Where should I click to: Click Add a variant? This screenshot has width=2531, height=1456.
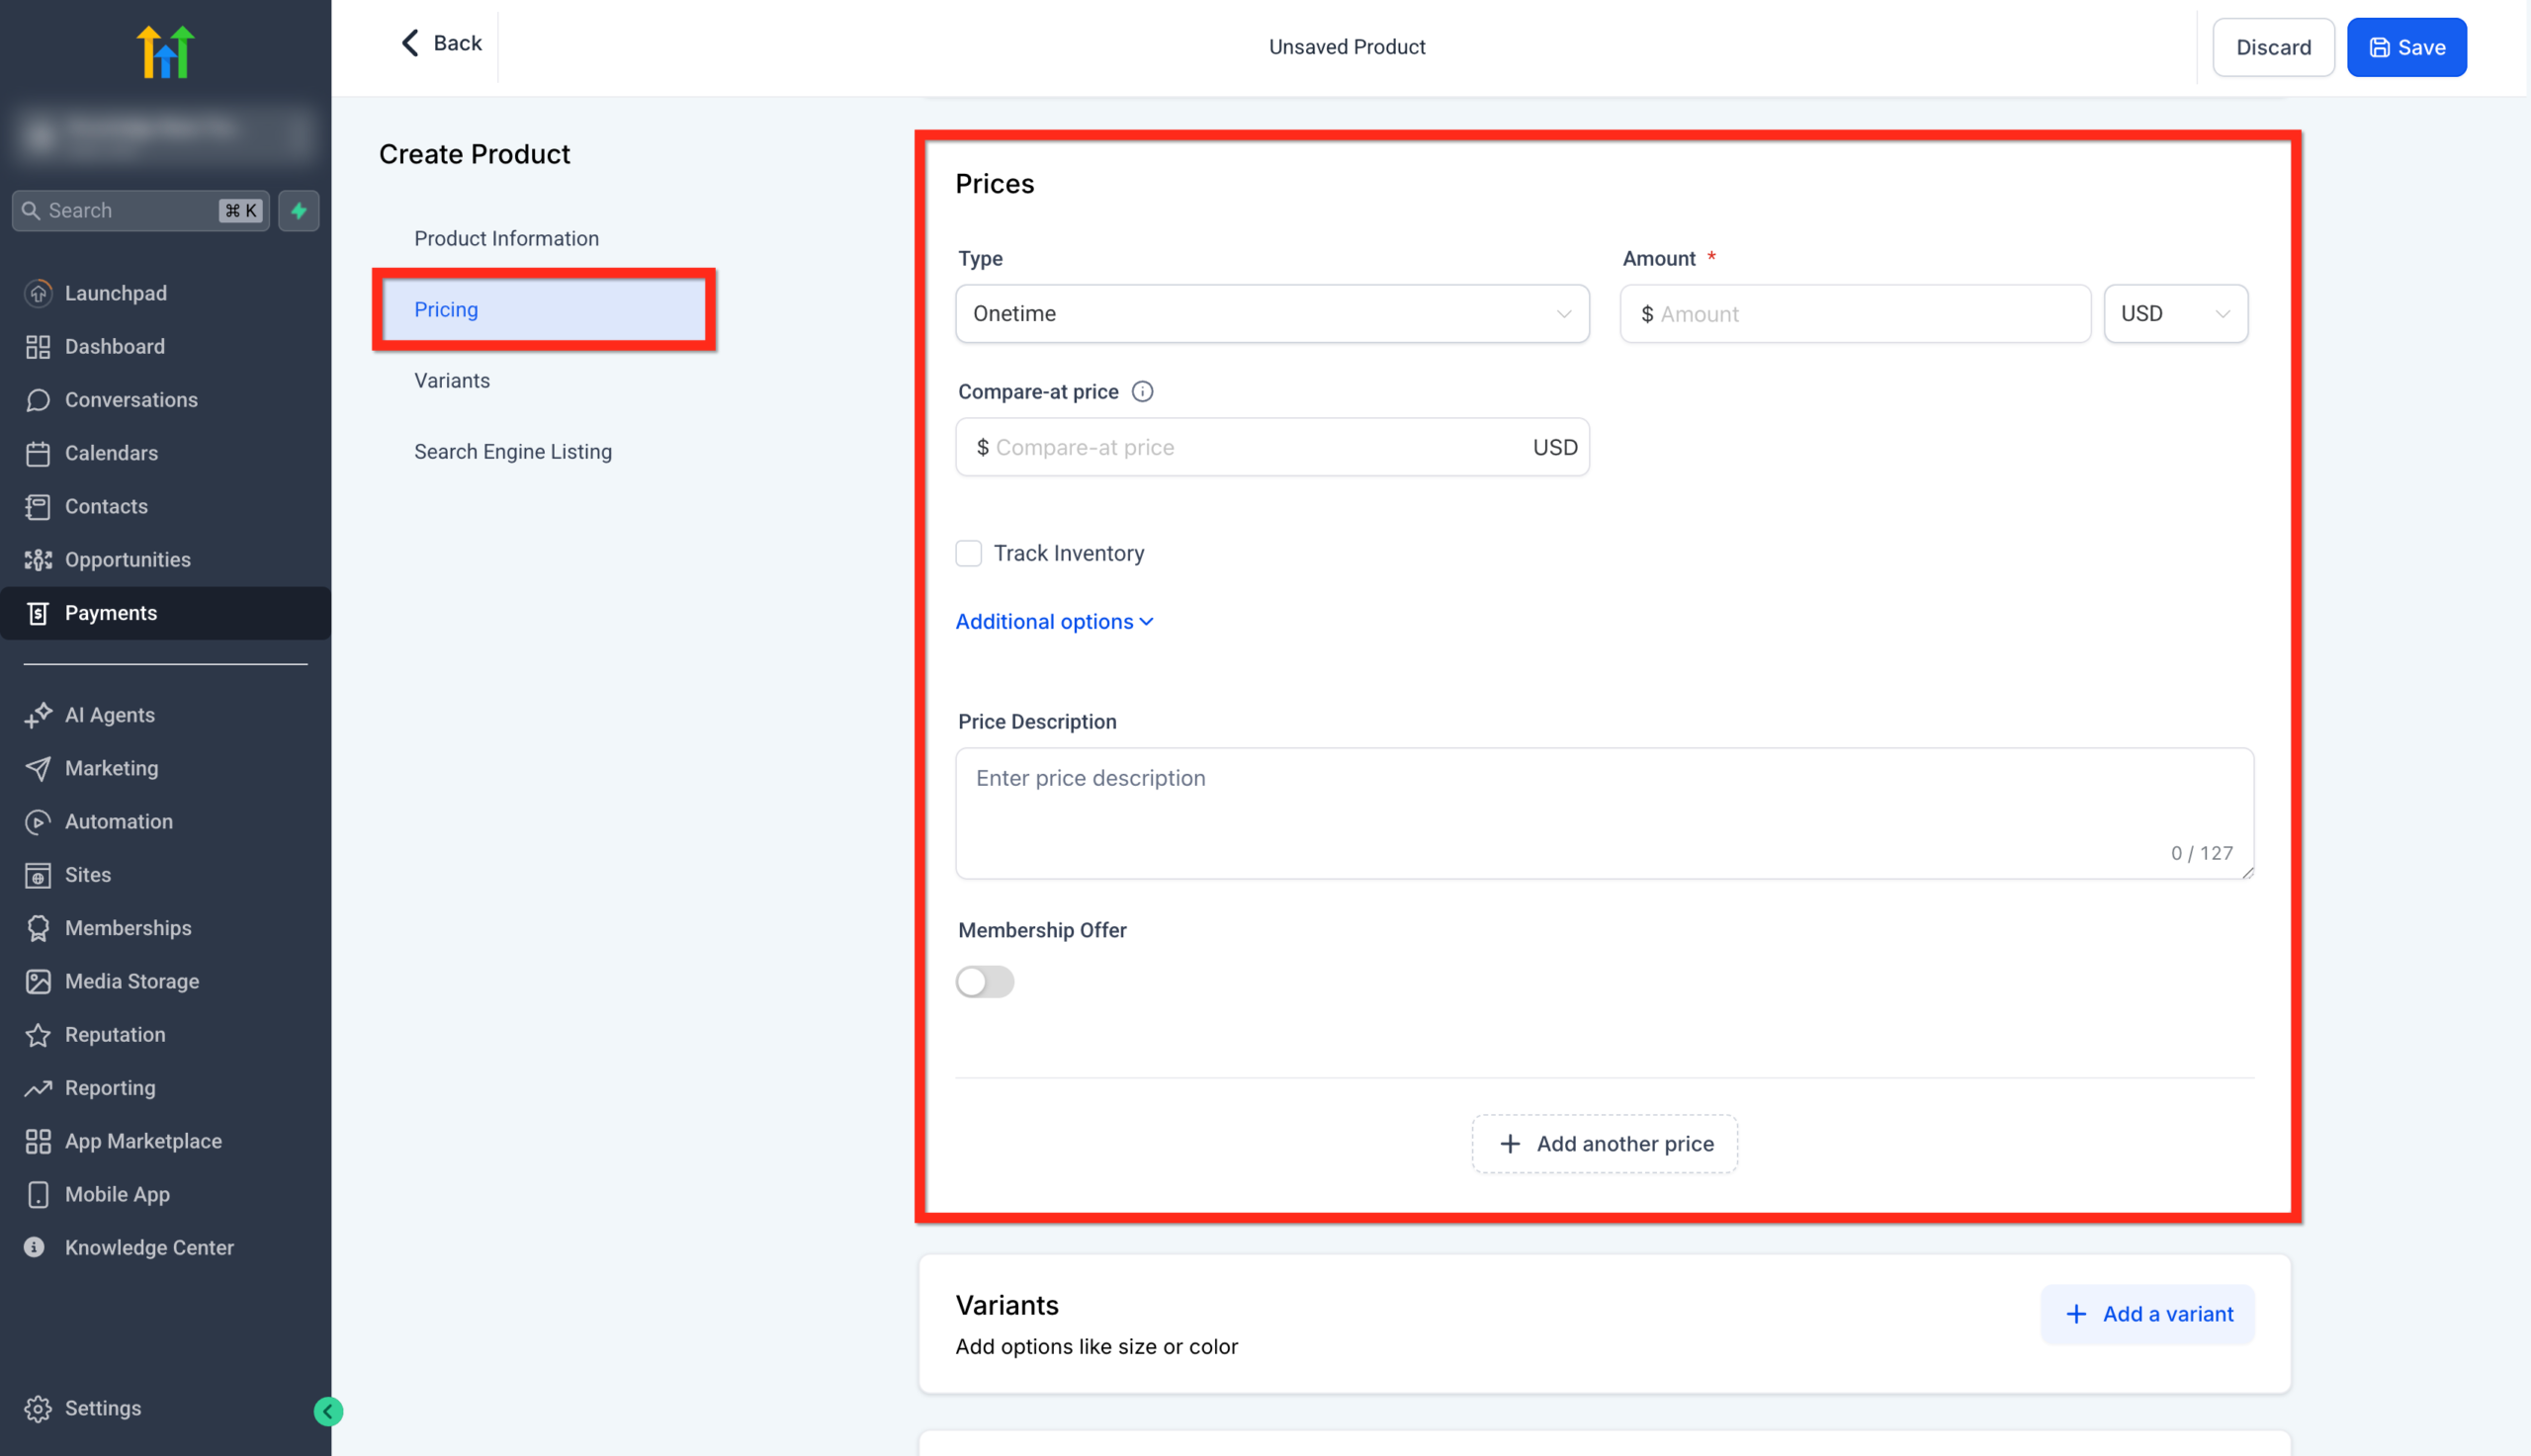coord(2147,1313)
